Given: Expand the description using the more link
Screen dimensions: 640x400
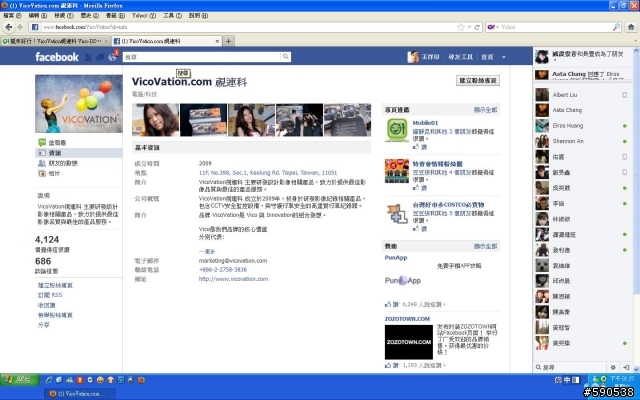Looking at the screenshot, I should pos(207,251).
